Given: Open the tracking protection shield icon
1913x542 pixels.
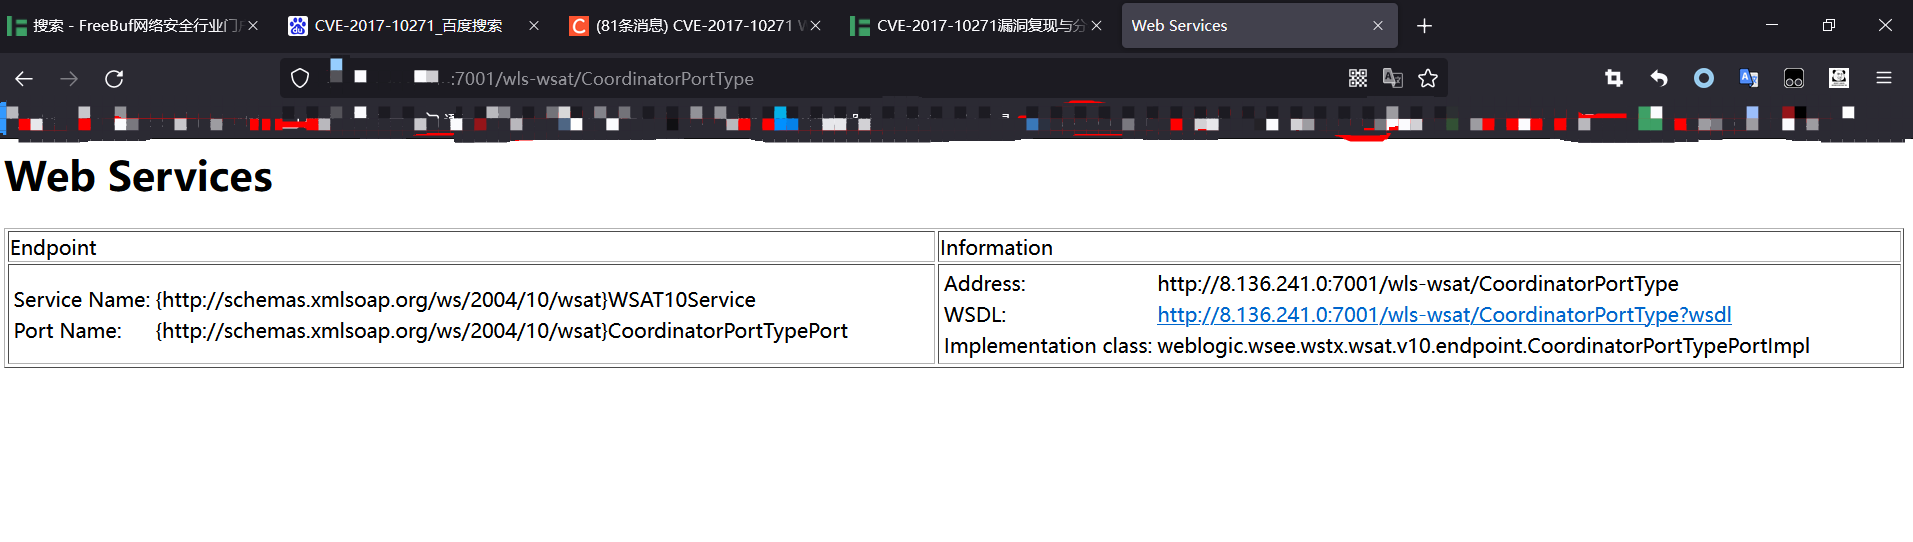Looking at the screenshot, I should coord(300,78).
